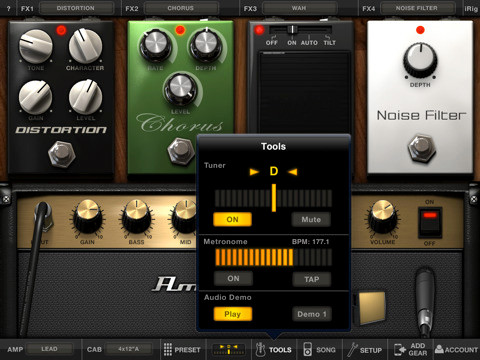The image size is (480, 360).
Task: Click the Audio Demo Play button
Action: [232, 314]
